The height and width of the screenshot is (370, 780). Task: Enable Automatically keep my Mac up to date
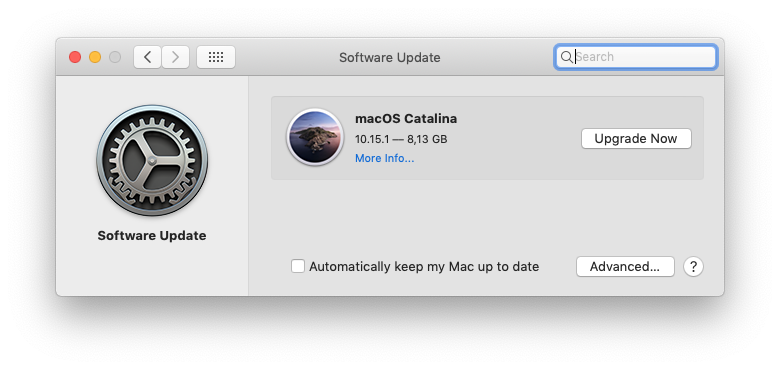298,267
